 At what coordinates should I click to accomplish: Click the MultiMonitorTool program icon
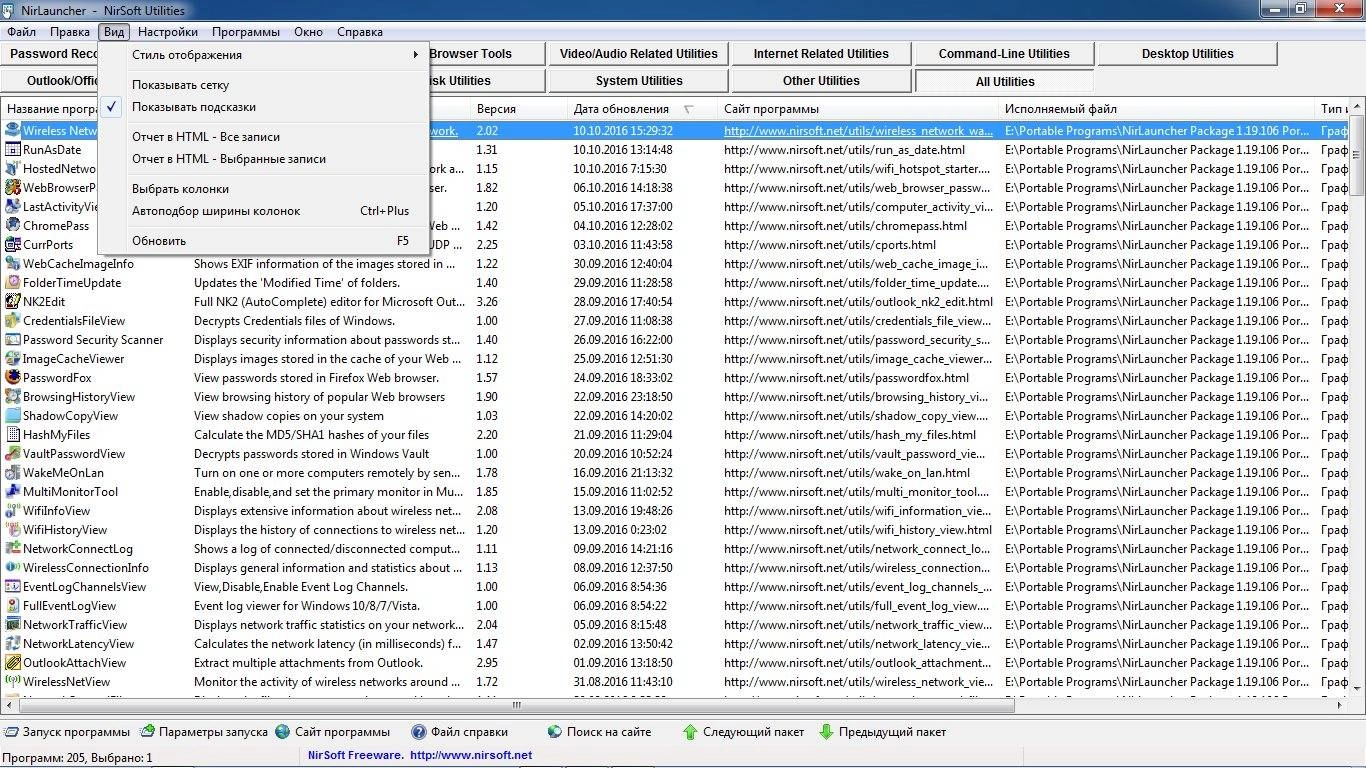click(13, 492)
